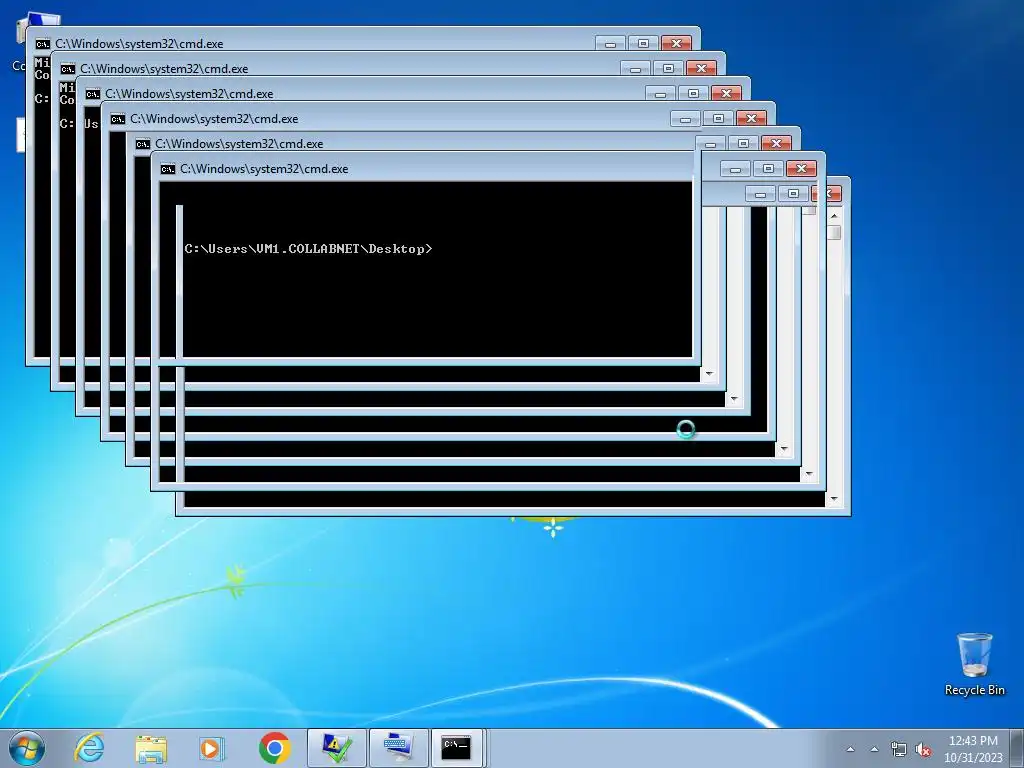Maximize the rearmost cmd window

(x=643, y=44)
